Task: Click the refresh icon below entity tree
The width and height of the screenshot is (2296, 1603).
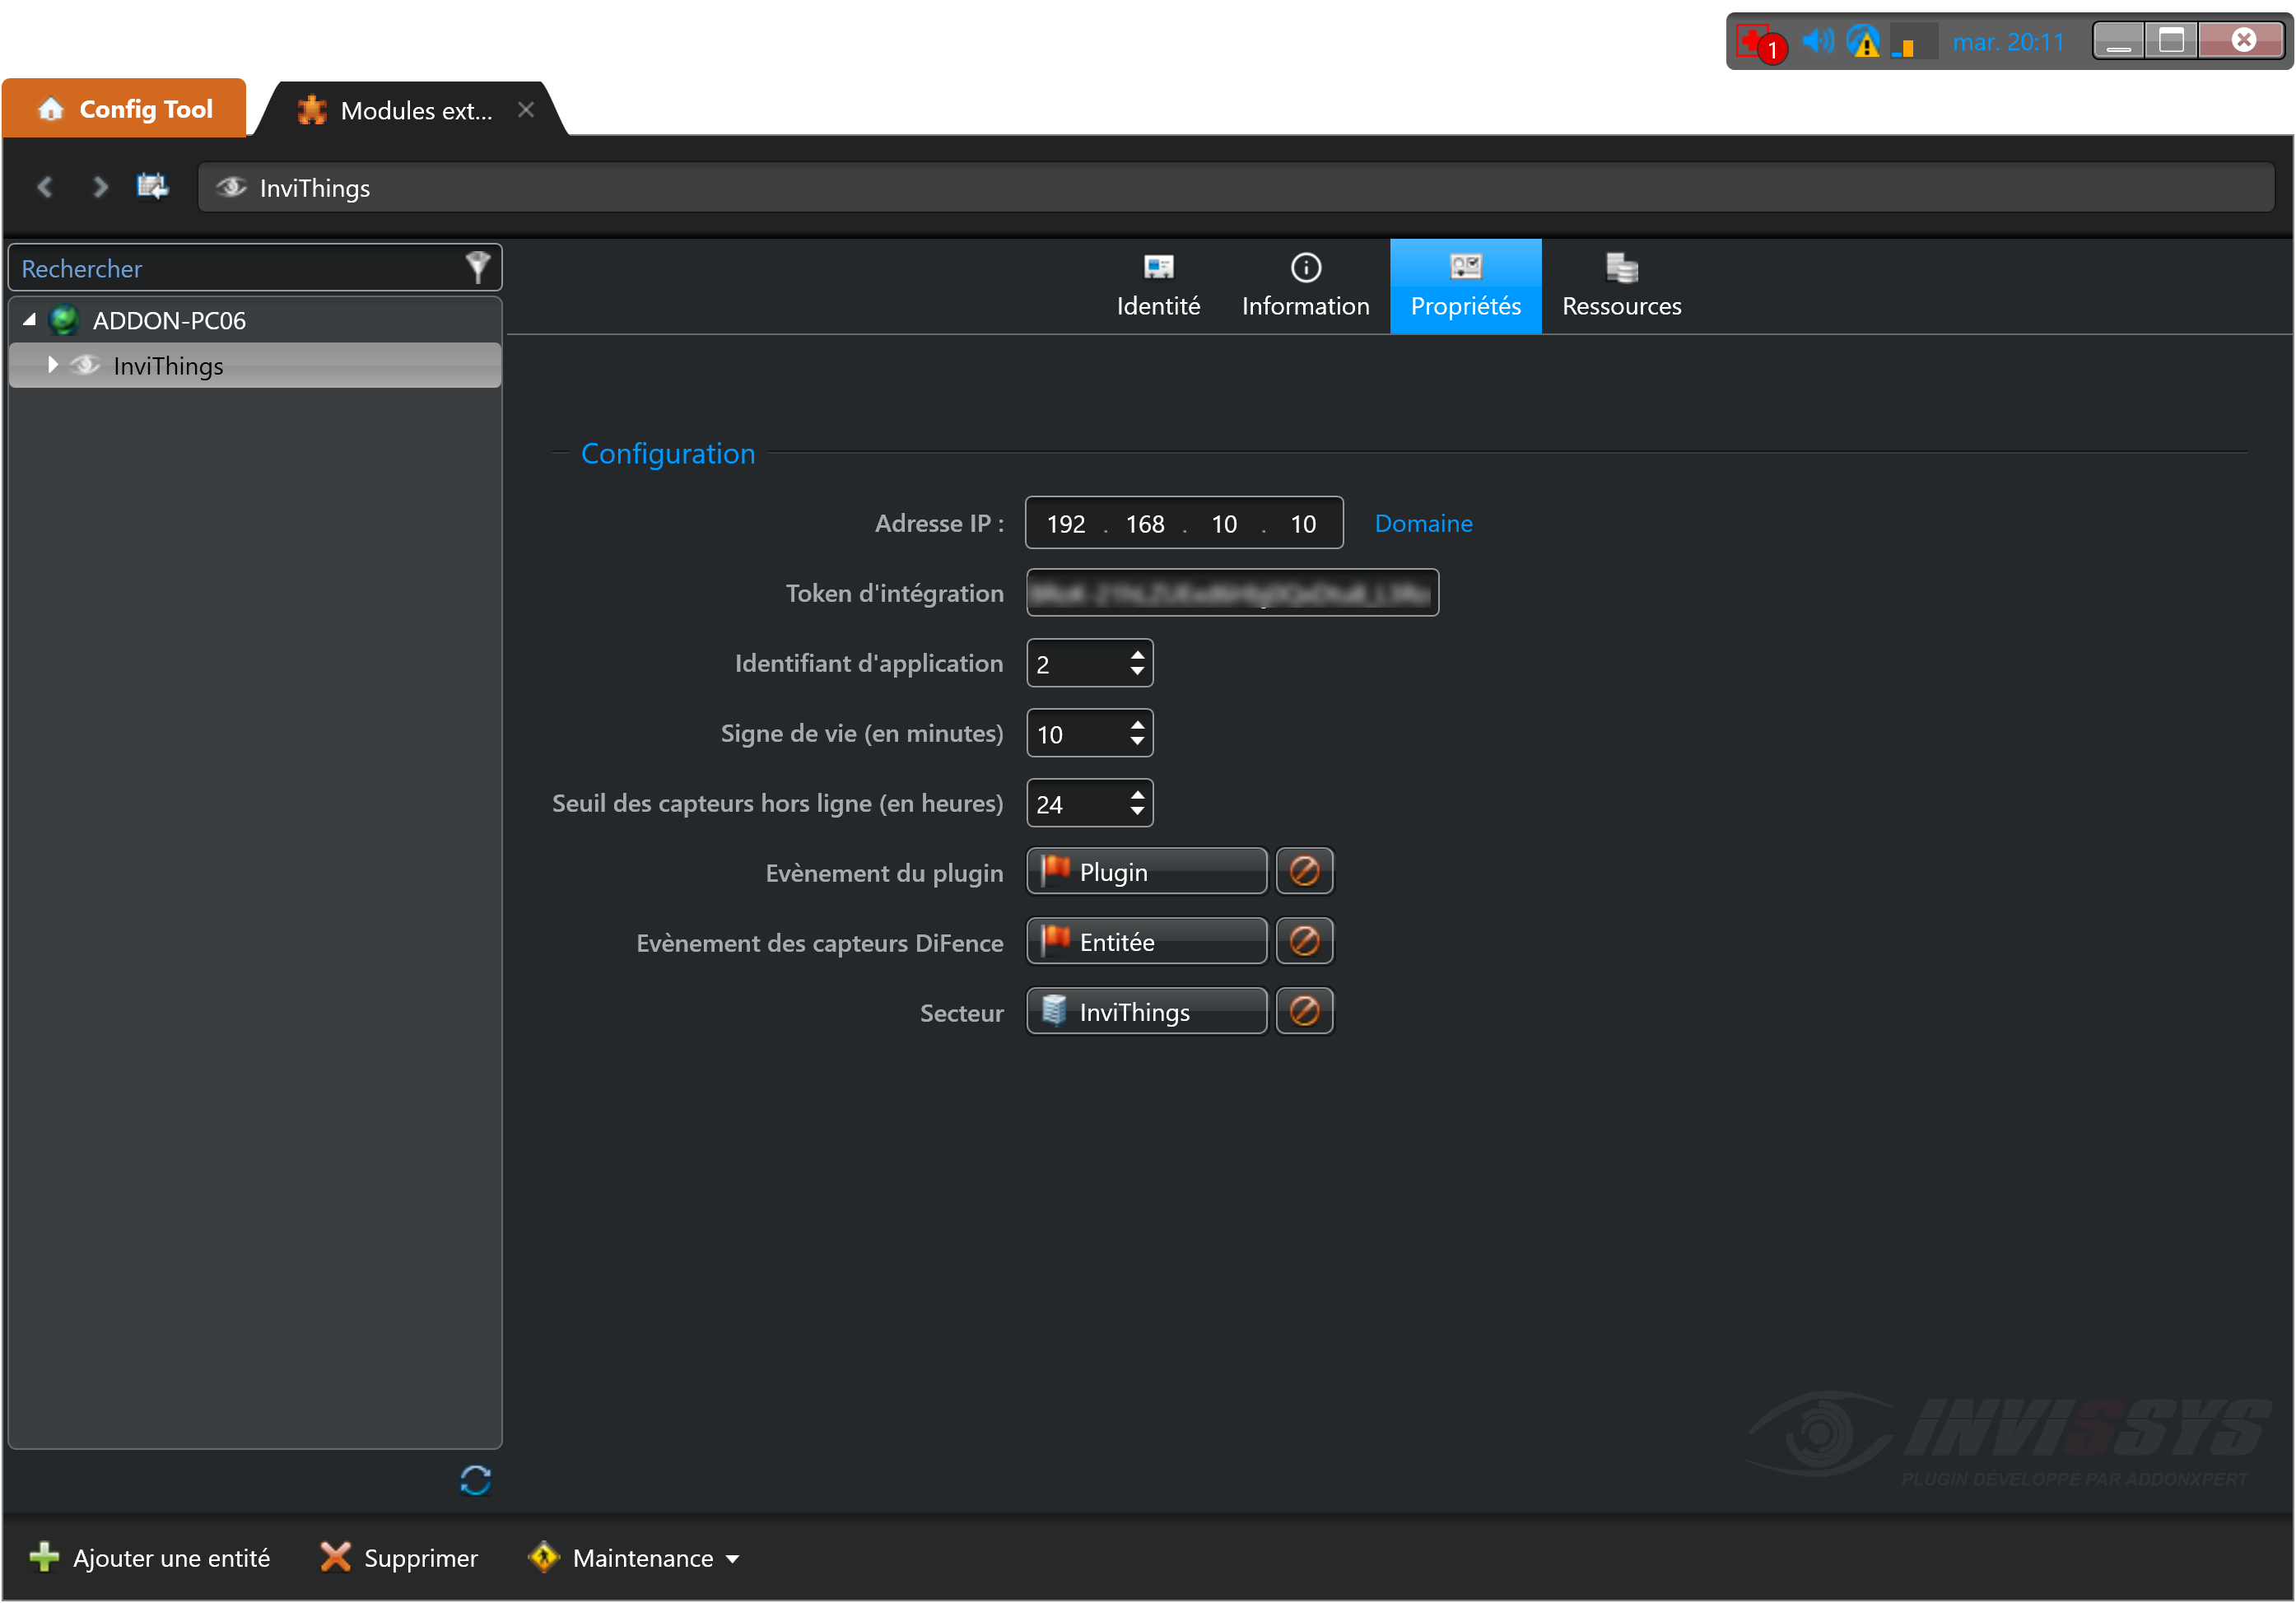Action: coord(475,1479)
